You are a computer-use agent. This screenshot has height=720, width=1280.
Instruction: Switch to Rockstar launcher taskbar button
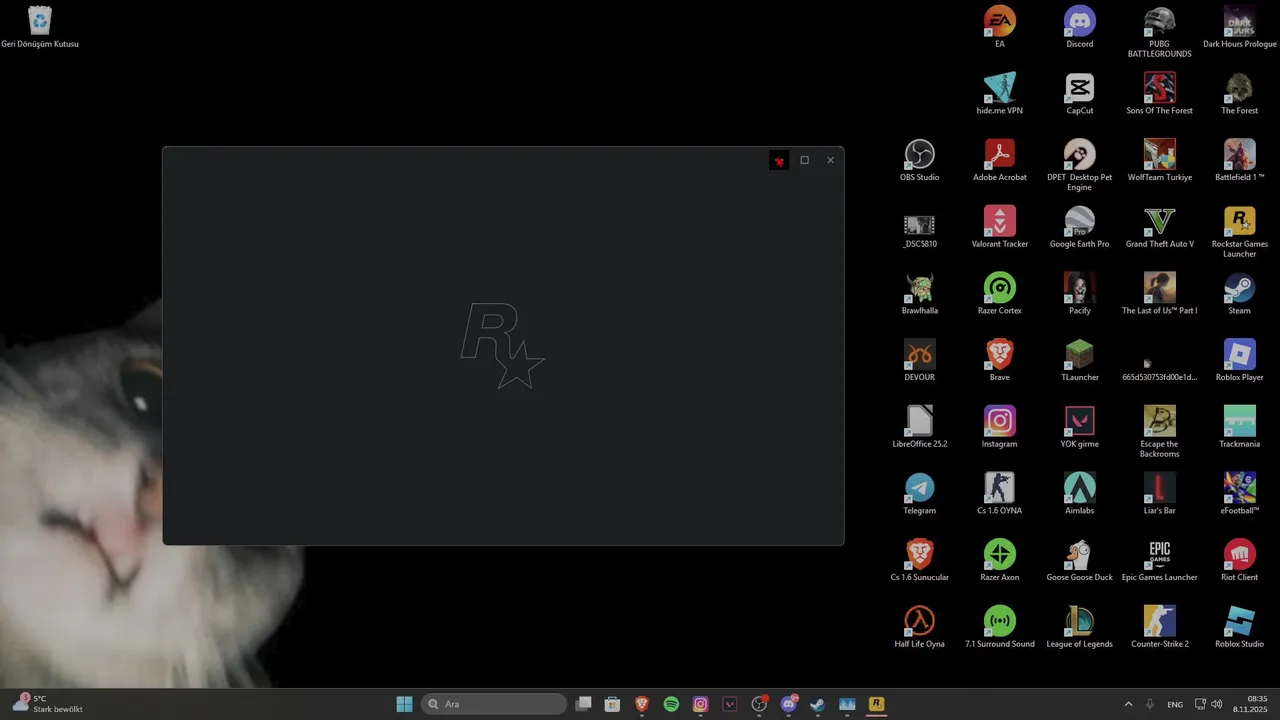coord(876,704)
